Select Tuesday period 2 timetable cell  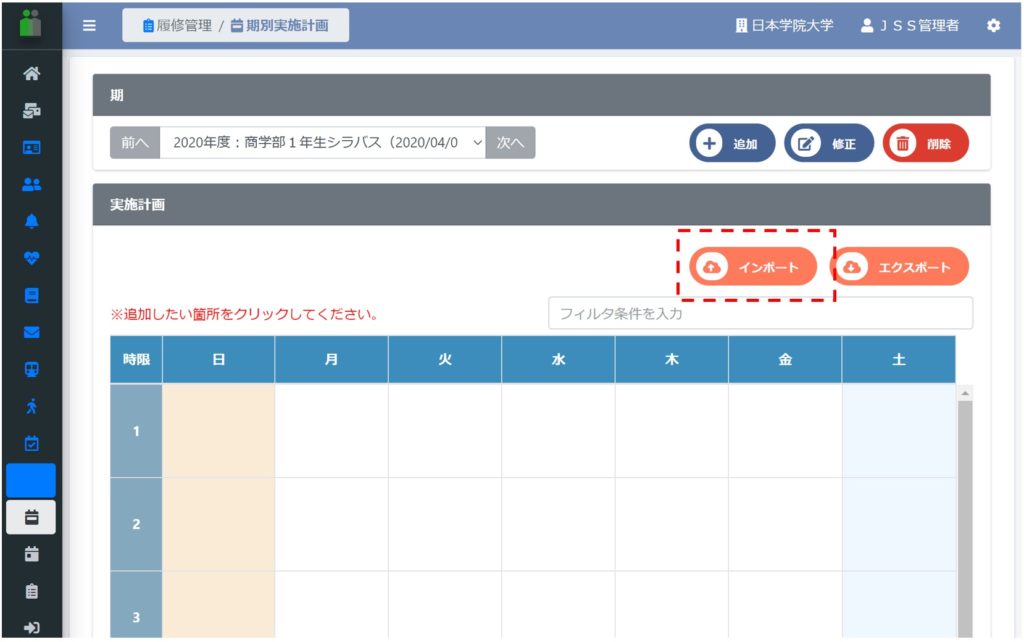pyautogui.click(x=445, y=524)
